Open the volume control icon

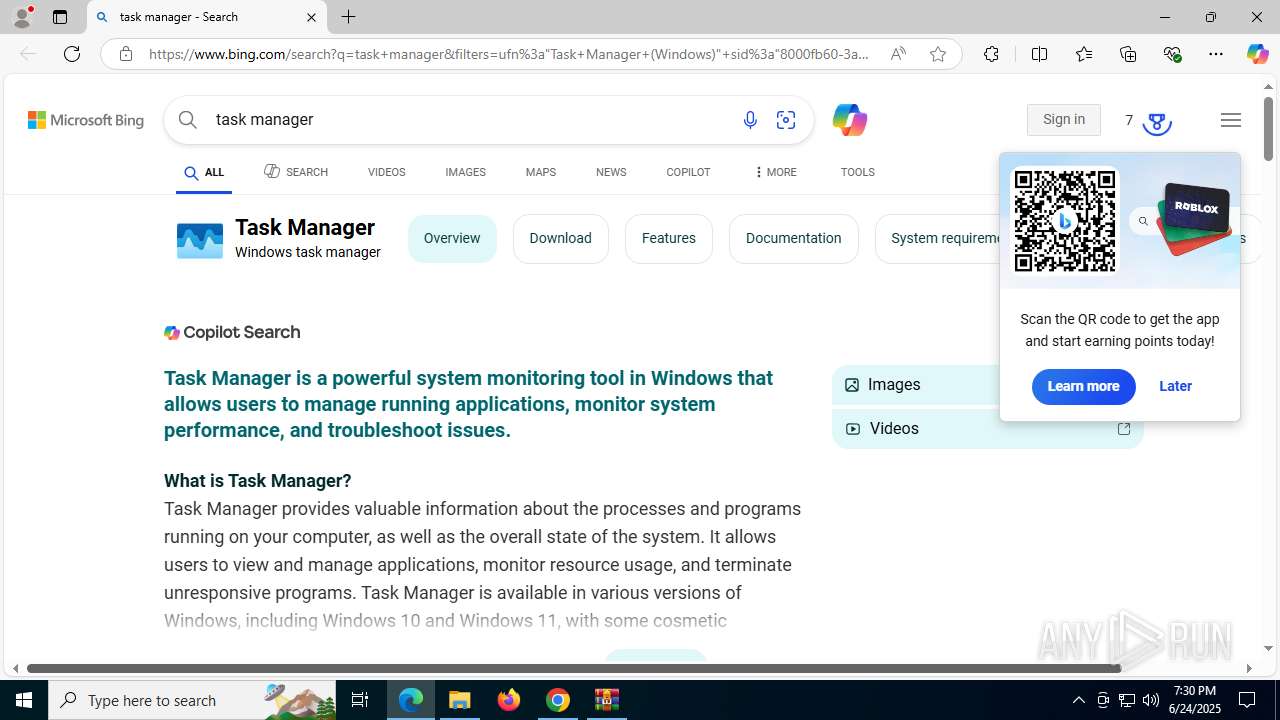pyautogui.click(x=1151, y=700)
